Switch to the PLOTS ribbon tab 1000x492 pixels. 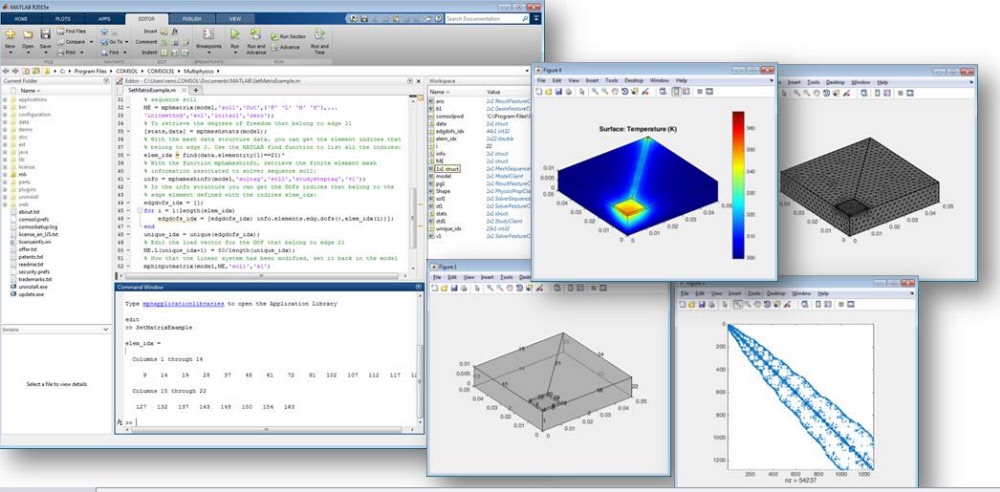click(x=62, y=19)
